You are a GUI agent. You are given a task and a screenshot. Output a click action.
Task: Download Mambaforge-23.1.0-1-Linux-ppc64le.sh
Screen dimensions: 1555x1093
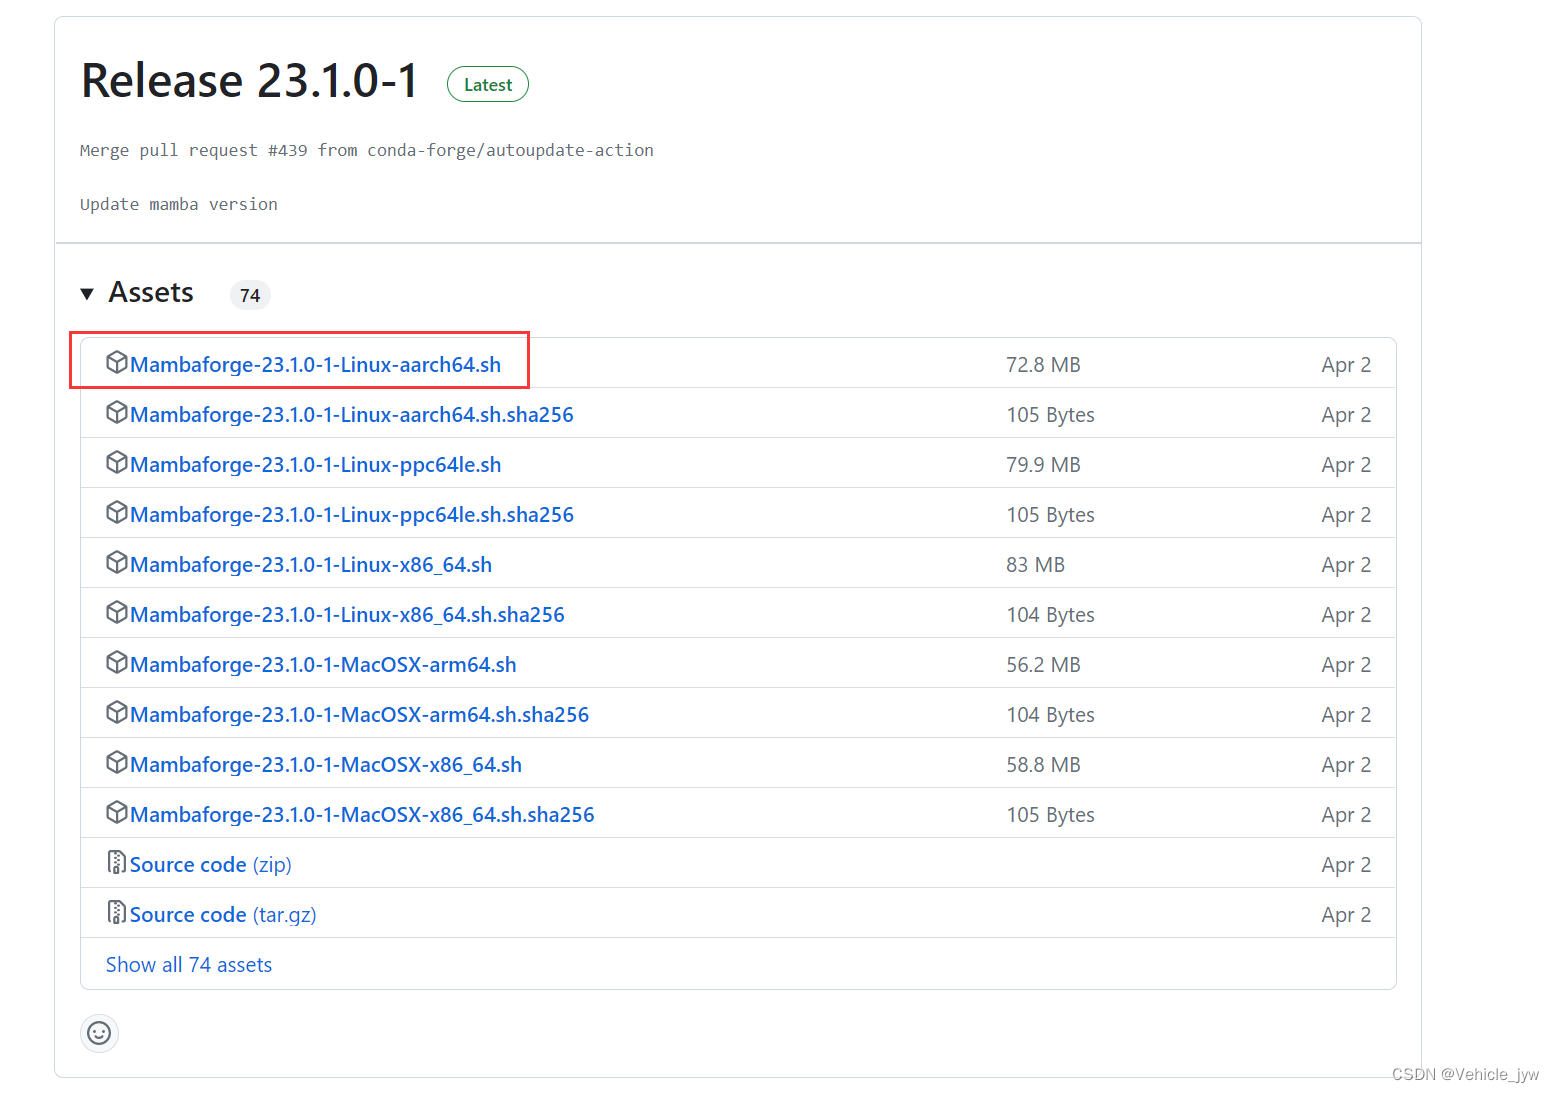[315, 465]
